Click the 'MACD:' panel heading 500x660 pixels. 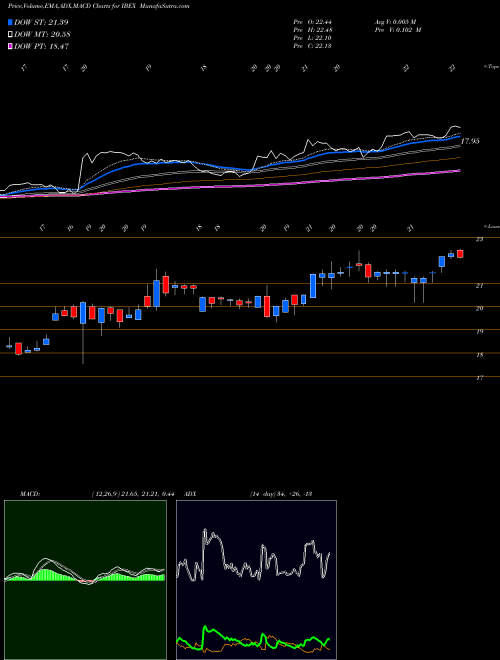[30, 494]
